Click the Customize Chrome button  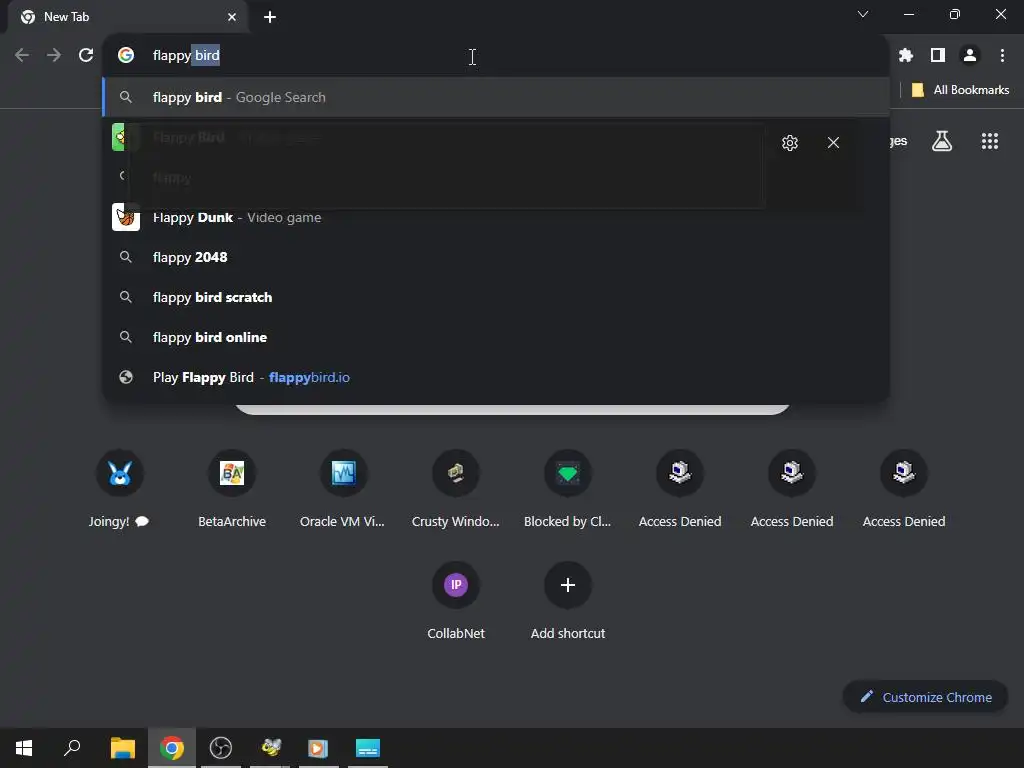coord(925,697)
